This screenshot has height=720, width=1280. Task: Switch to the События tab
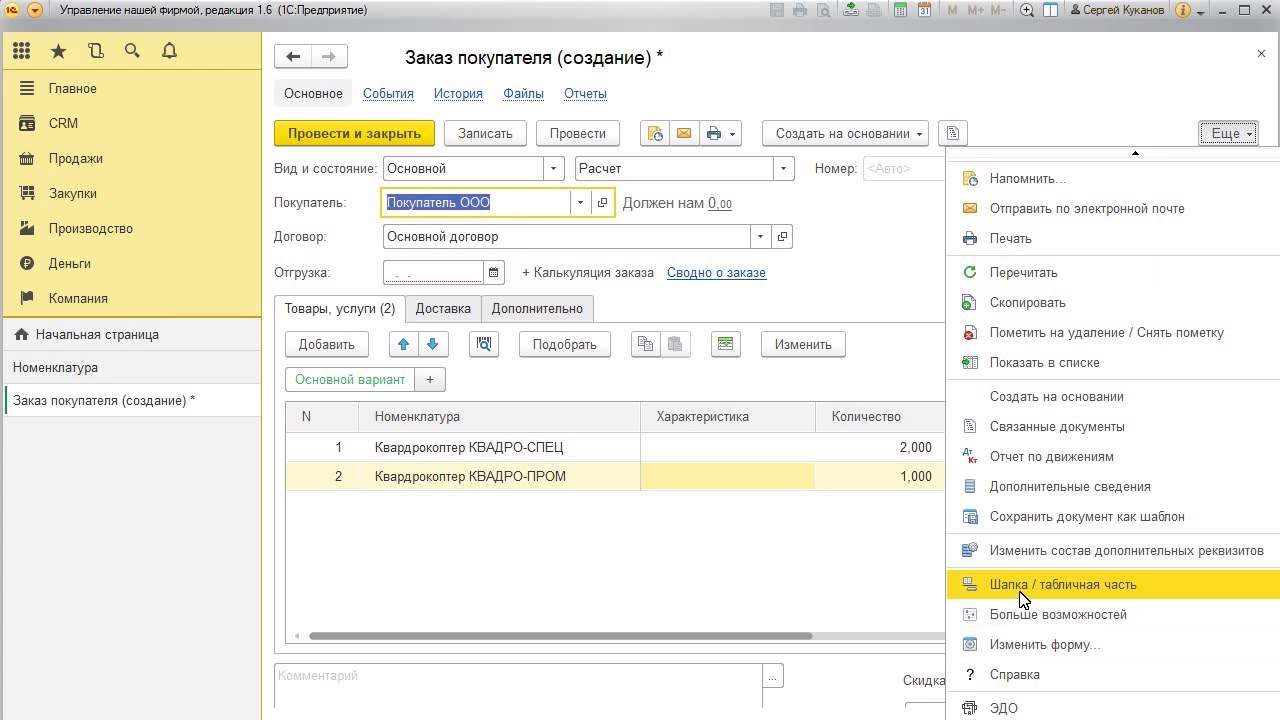click(x=388, y=93)
